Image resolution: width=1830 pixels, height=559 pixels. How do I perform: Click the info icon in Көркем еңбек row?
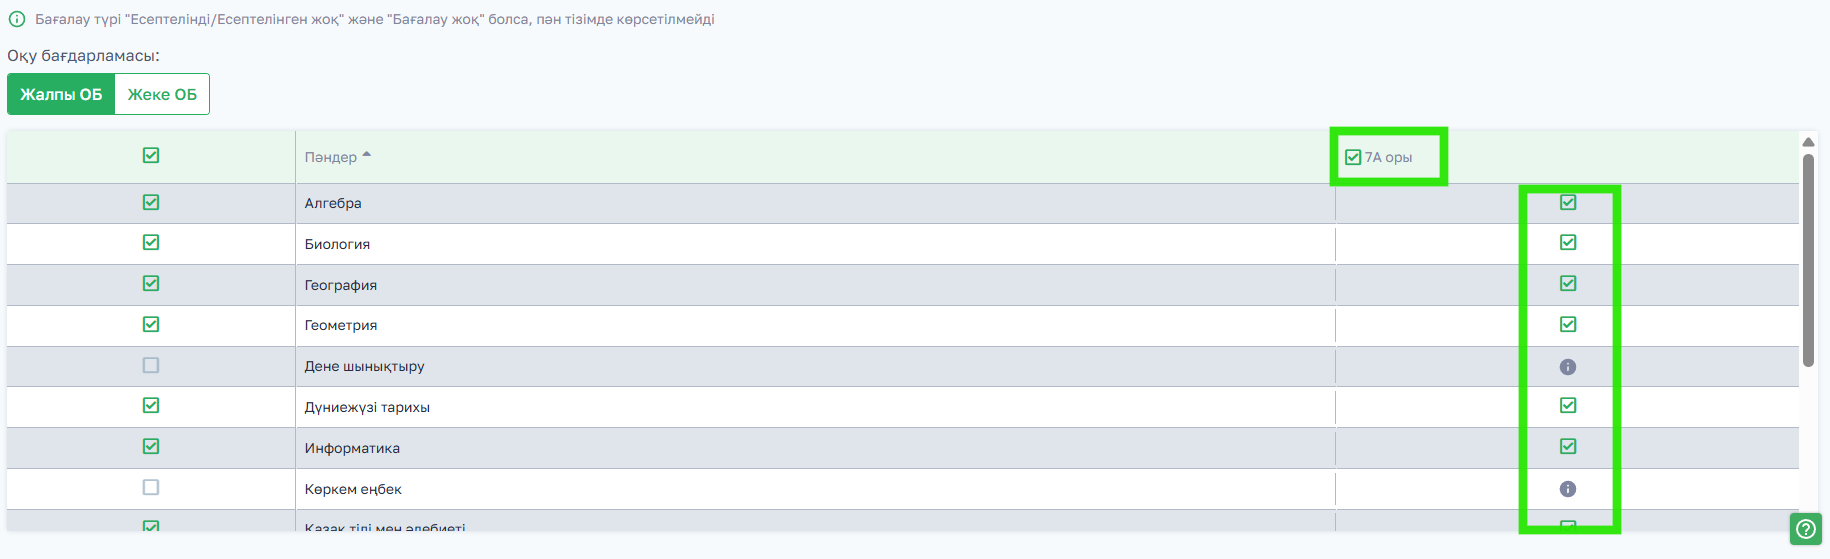pos(1568,489)
